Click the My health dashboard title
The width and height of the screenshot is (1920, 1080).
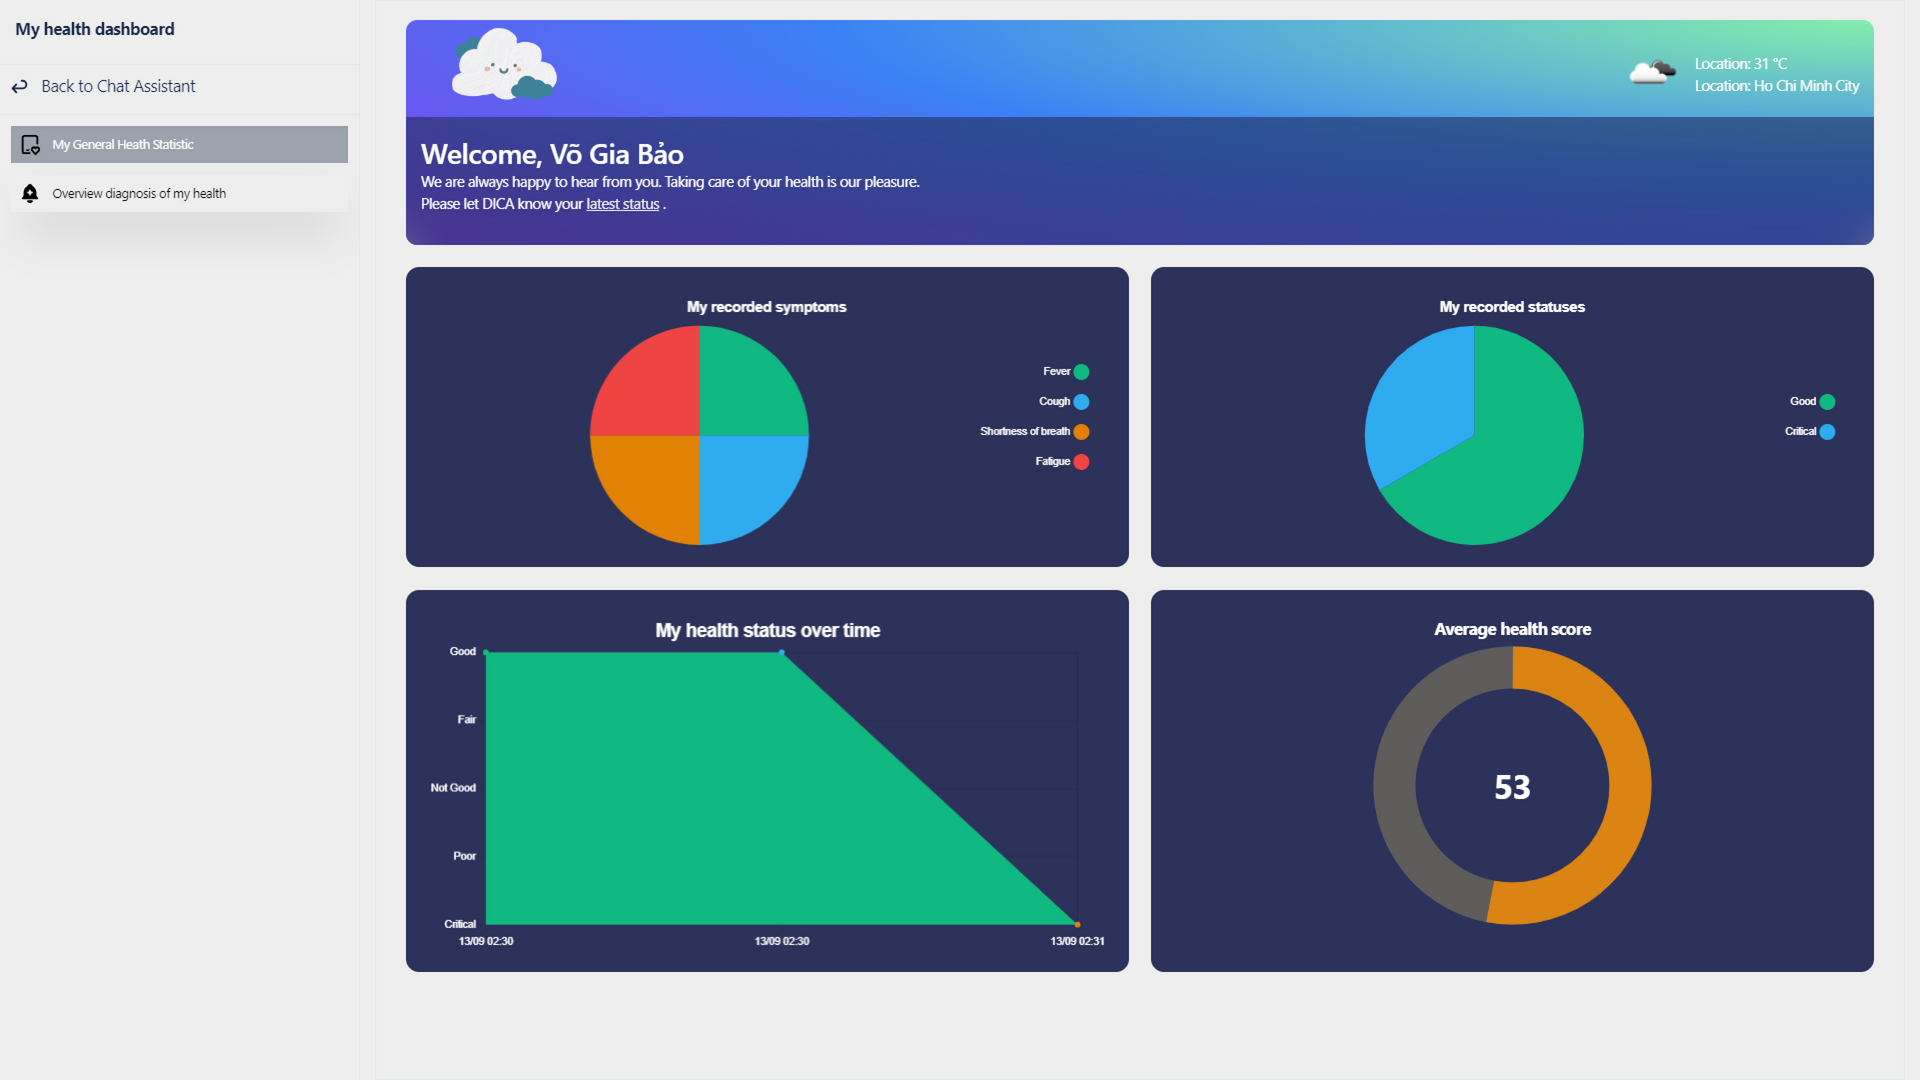95,29
